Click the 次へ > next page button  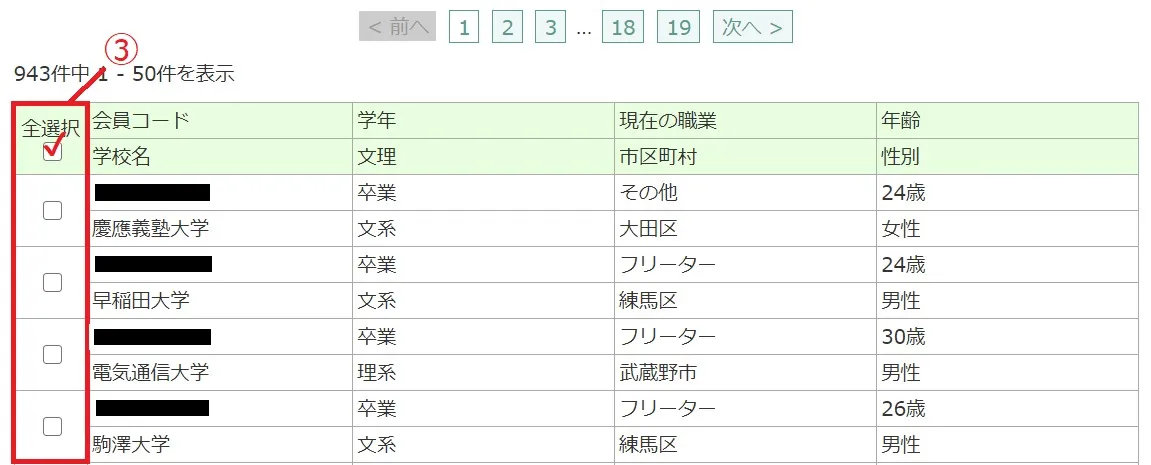click(752, 28)
